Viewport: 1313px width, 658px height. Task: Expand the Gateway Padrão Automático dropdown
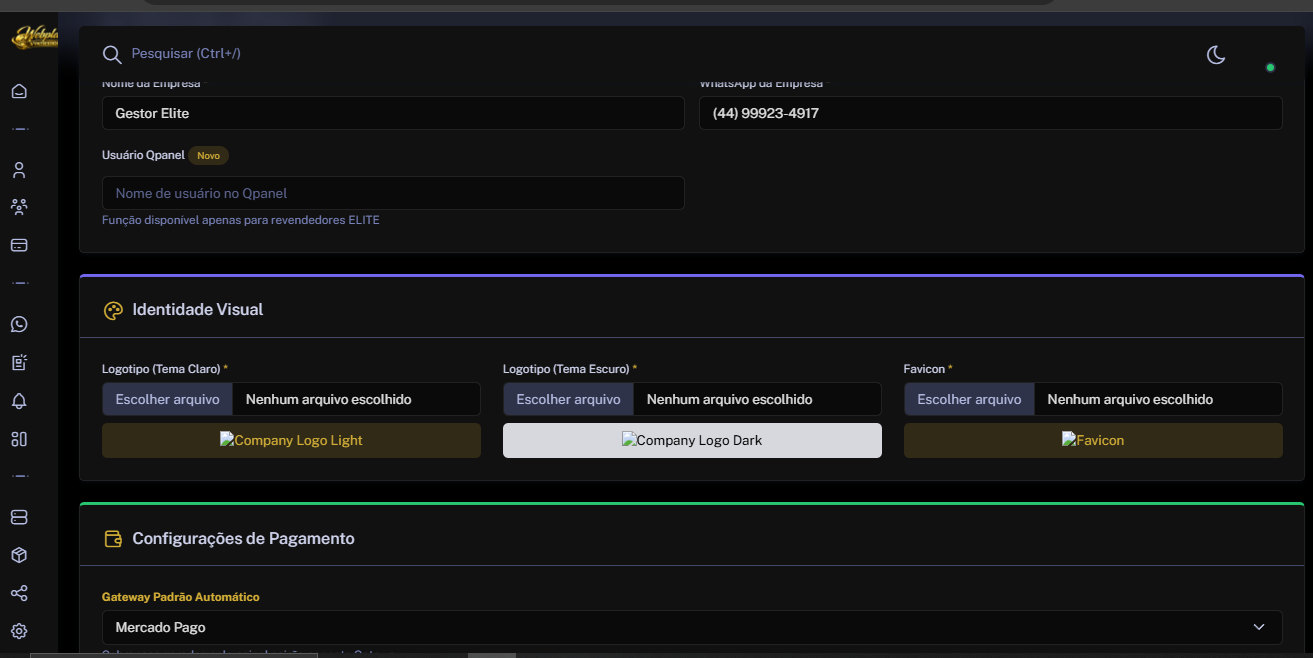click(692, 628)
